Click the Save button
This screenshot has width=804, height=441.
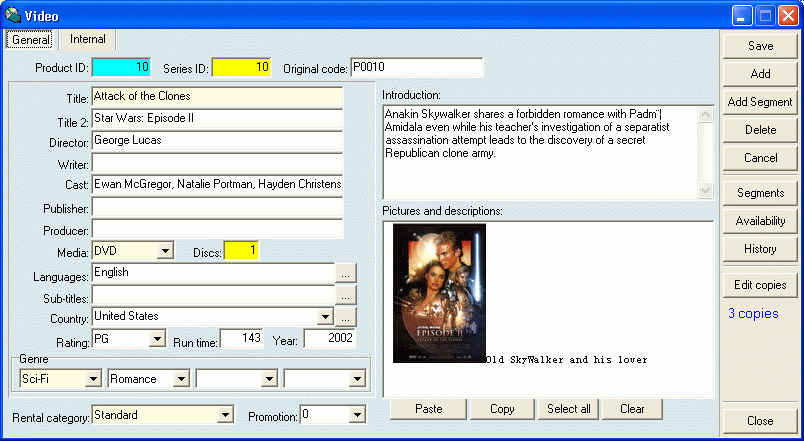point(760,46)
